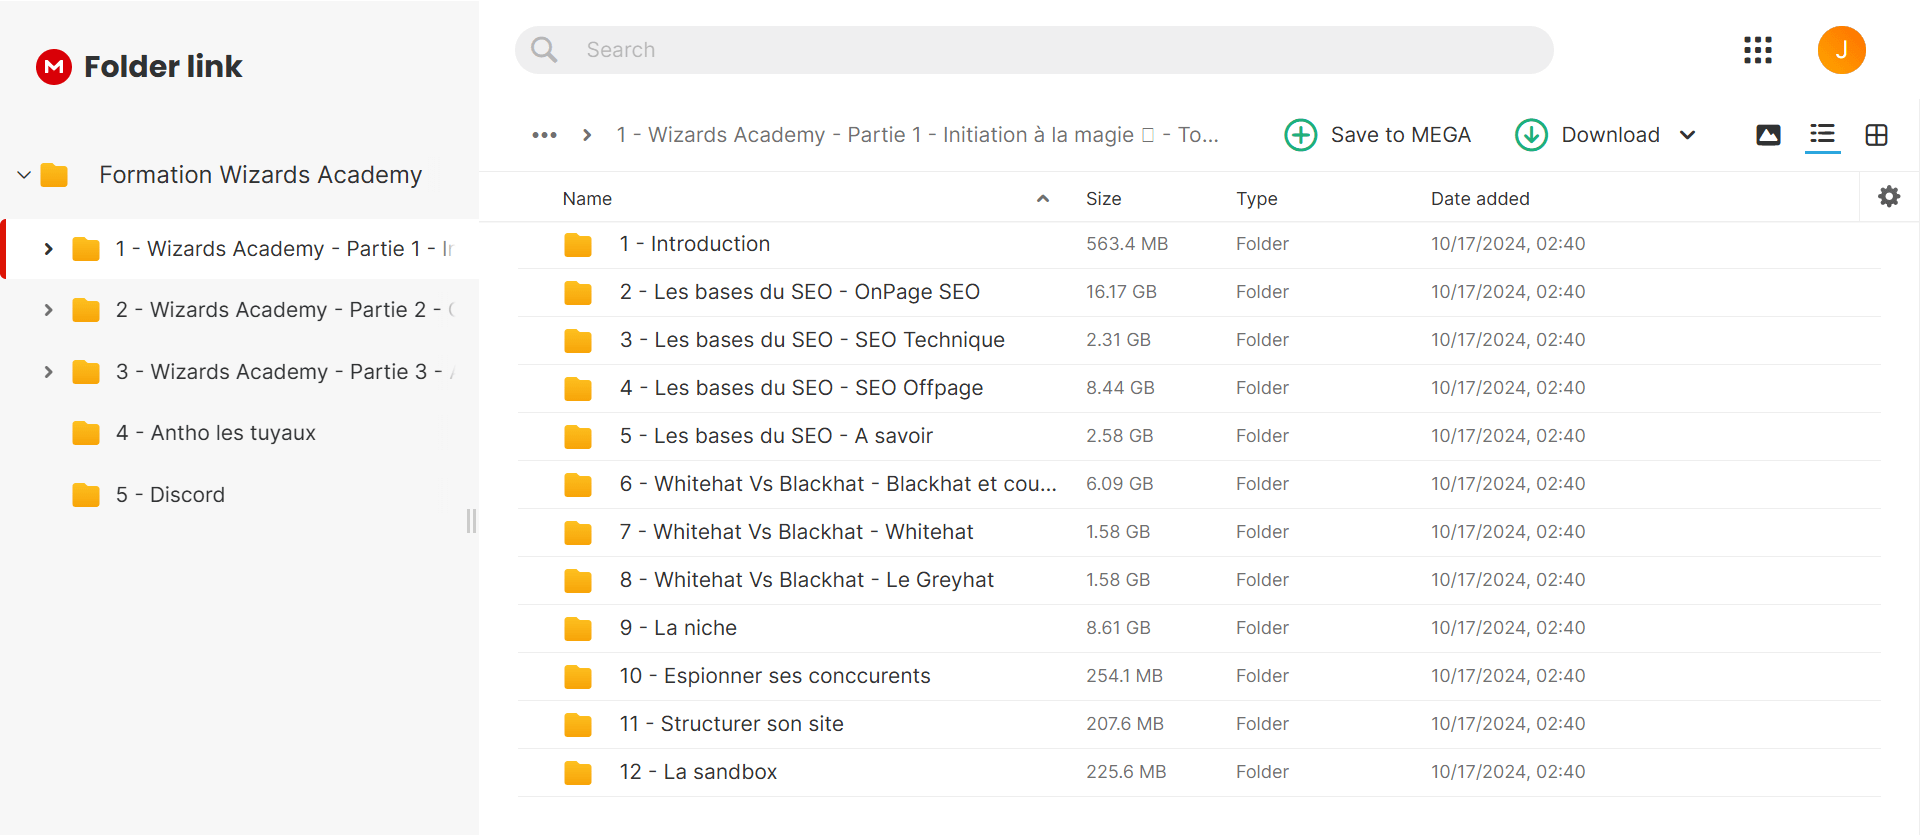The image size is (1920, 835).
Task: Open the apps grid menu icon
Action: coord(1757,50)
